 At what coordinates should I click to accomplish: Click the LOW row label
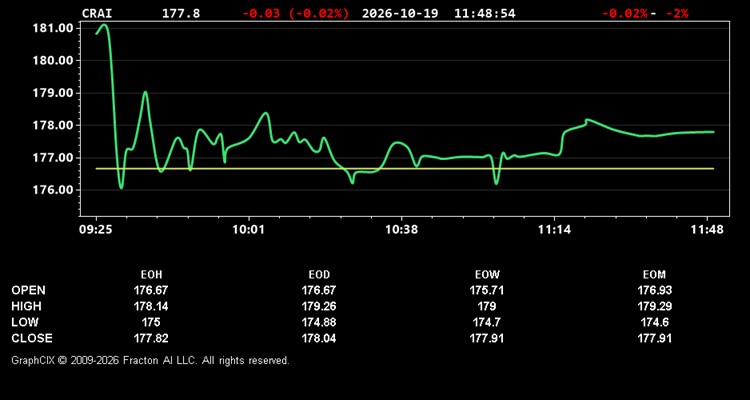(25, 322)
